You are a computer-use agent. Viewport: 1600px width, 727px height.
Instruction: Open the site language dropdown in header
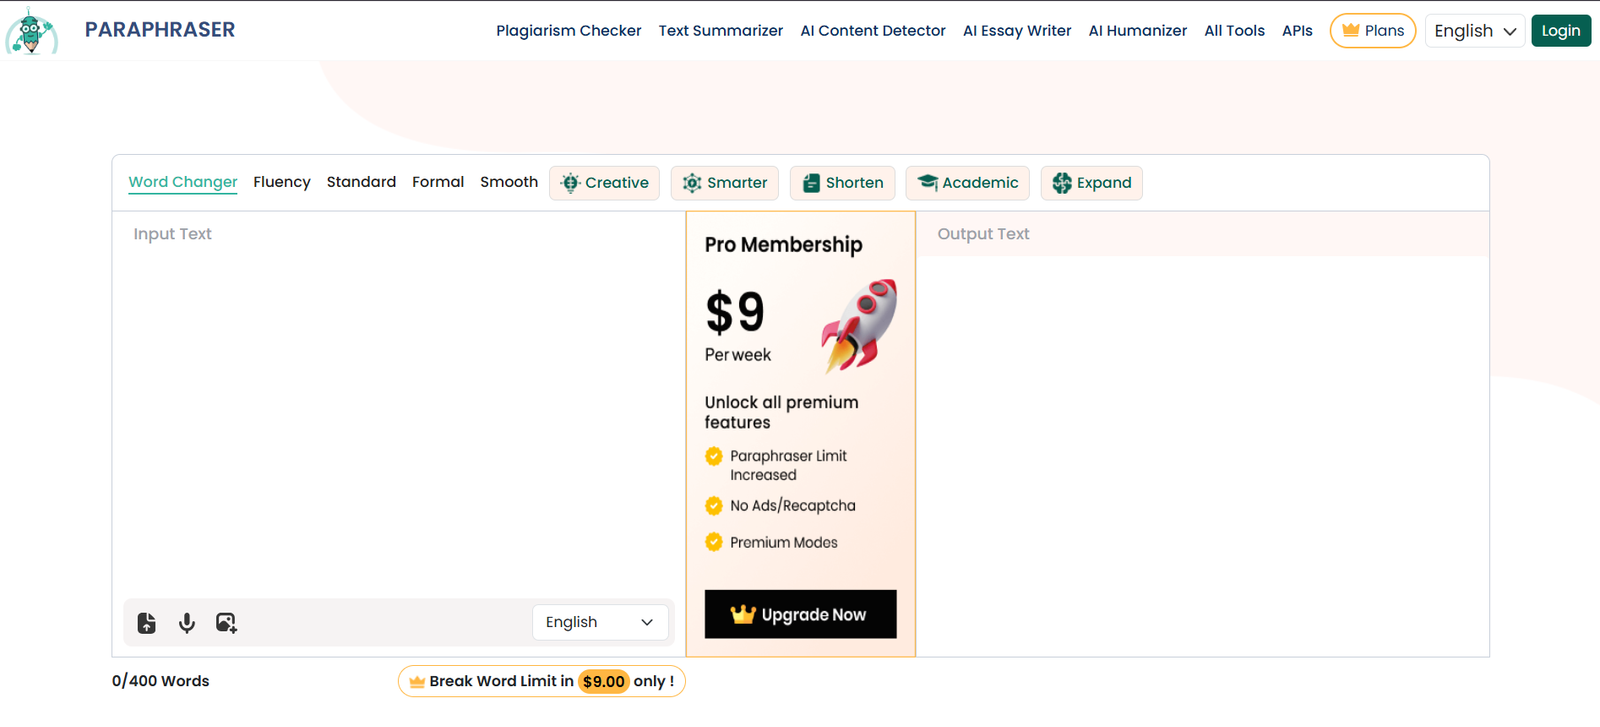[1474, 31]
